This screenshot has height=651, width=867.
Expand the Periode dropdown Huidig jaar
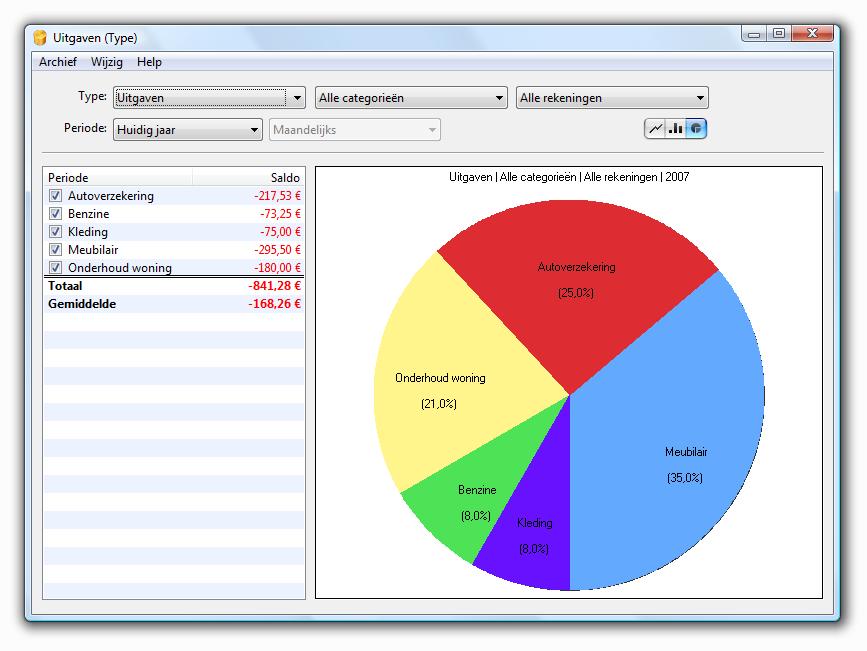coord(187,129)
